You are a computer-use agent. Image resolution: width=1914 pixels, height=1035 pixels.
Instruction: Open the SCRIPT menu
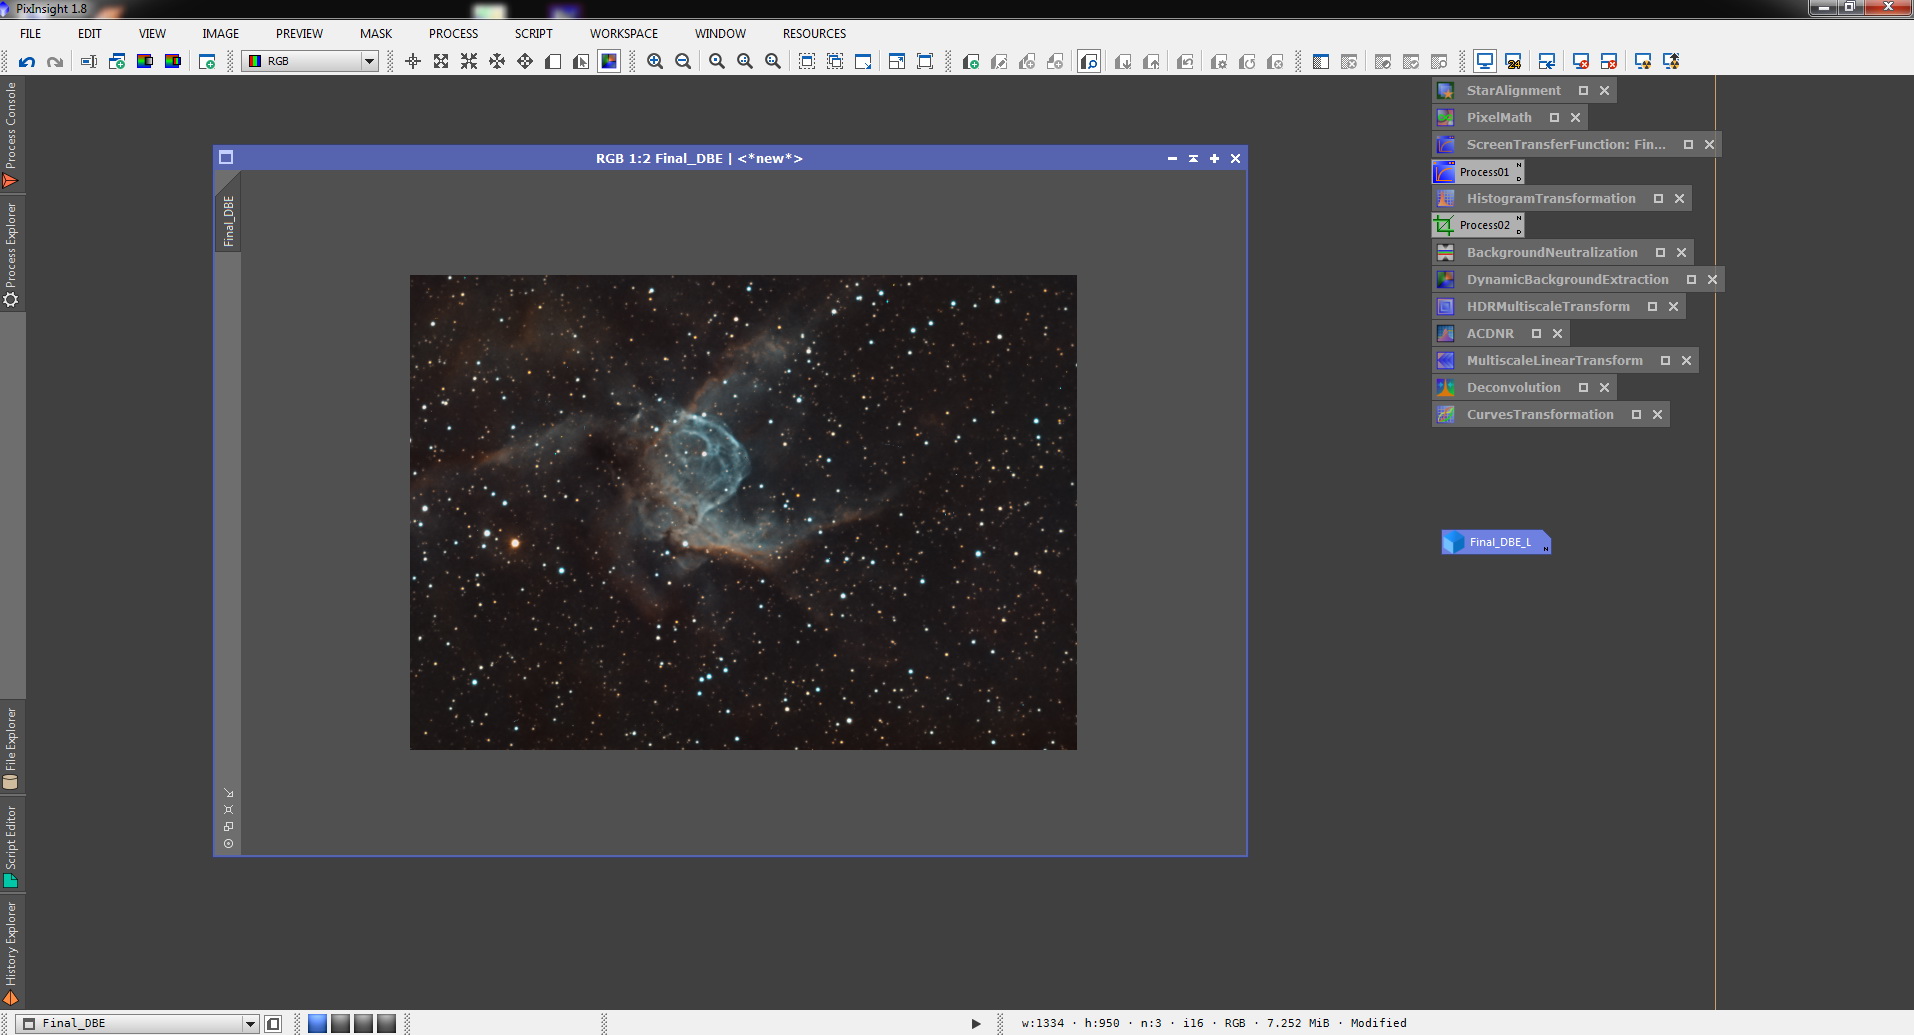pyautogui.click(x=533, y=33)
